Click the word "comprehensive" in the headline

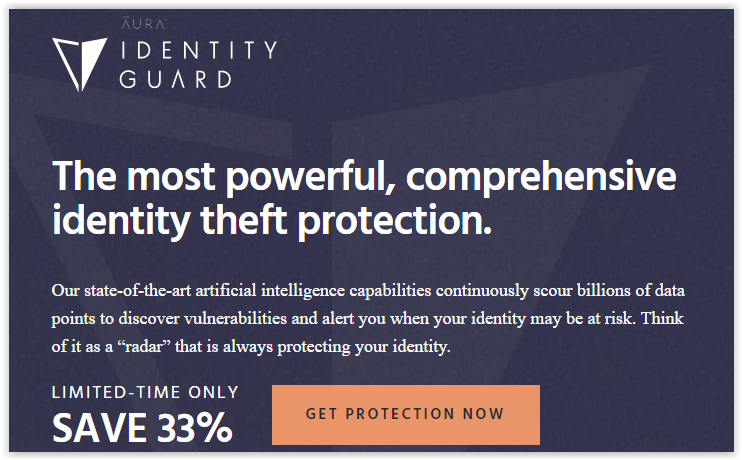point(541,178)
